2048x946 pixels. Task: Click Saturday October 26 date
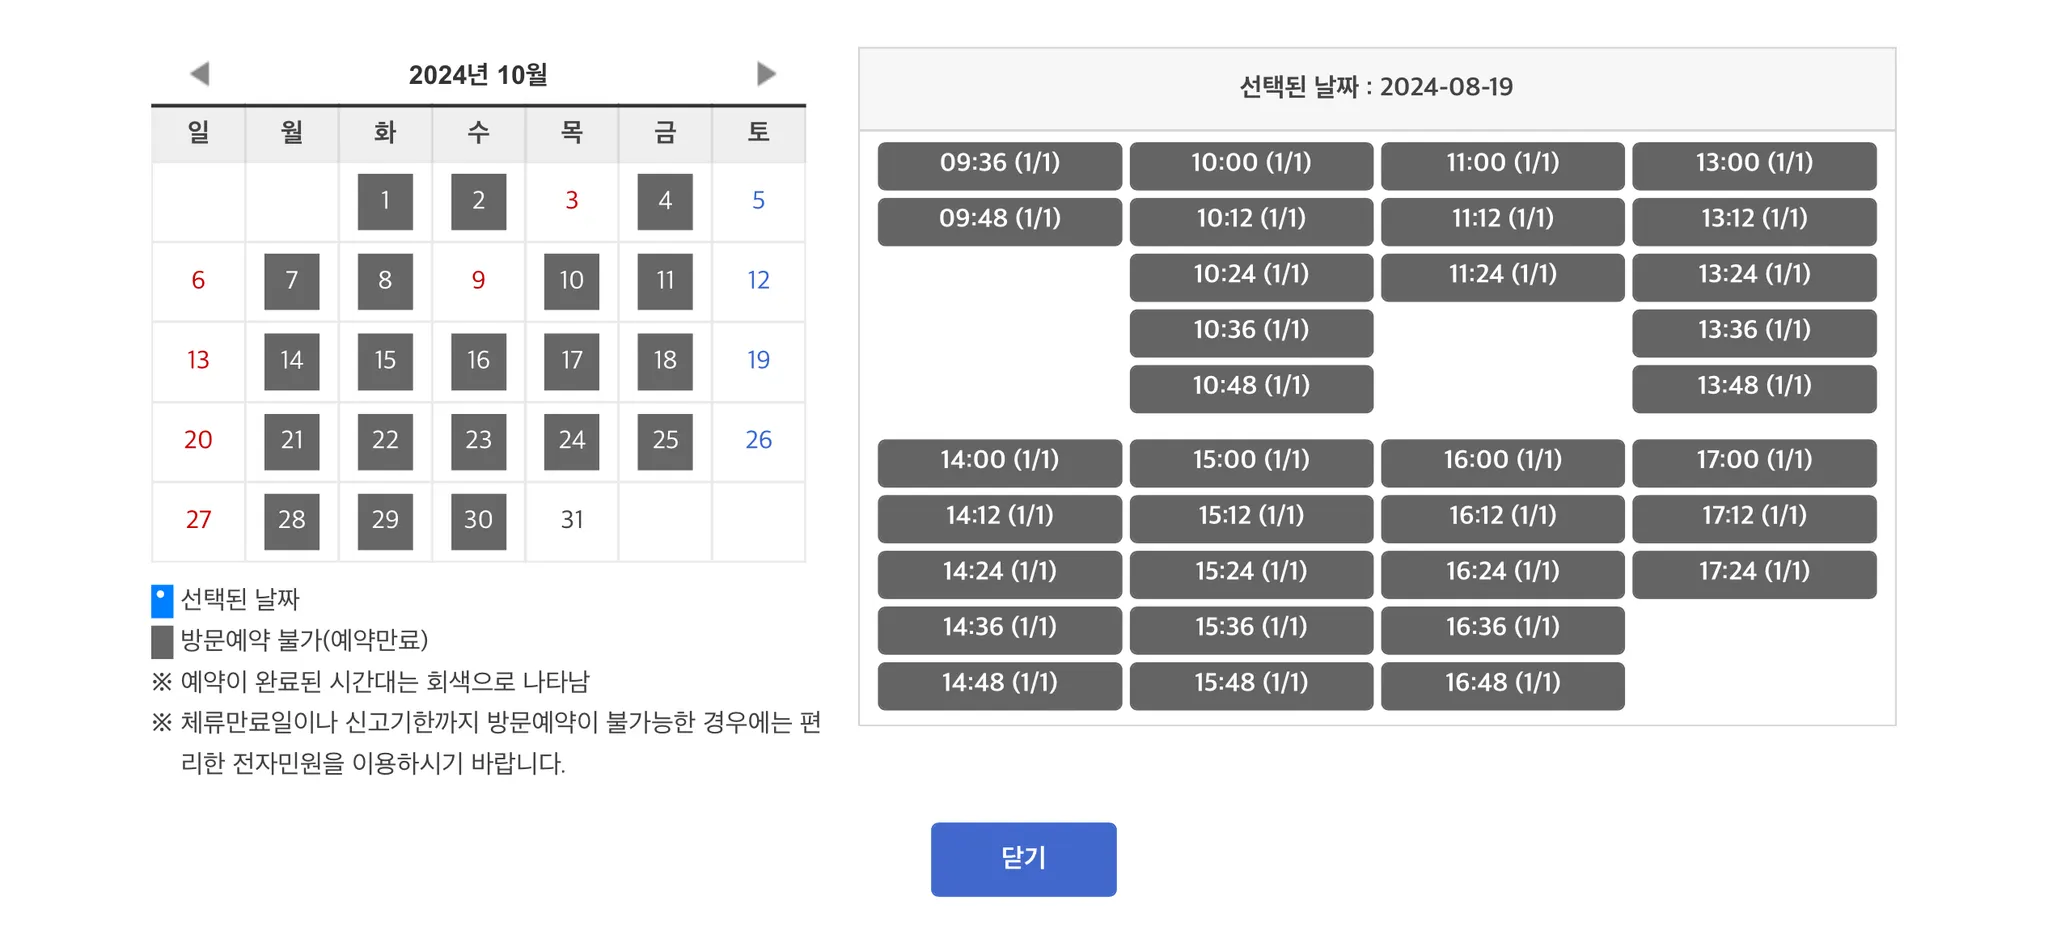(x=758, y=440)
